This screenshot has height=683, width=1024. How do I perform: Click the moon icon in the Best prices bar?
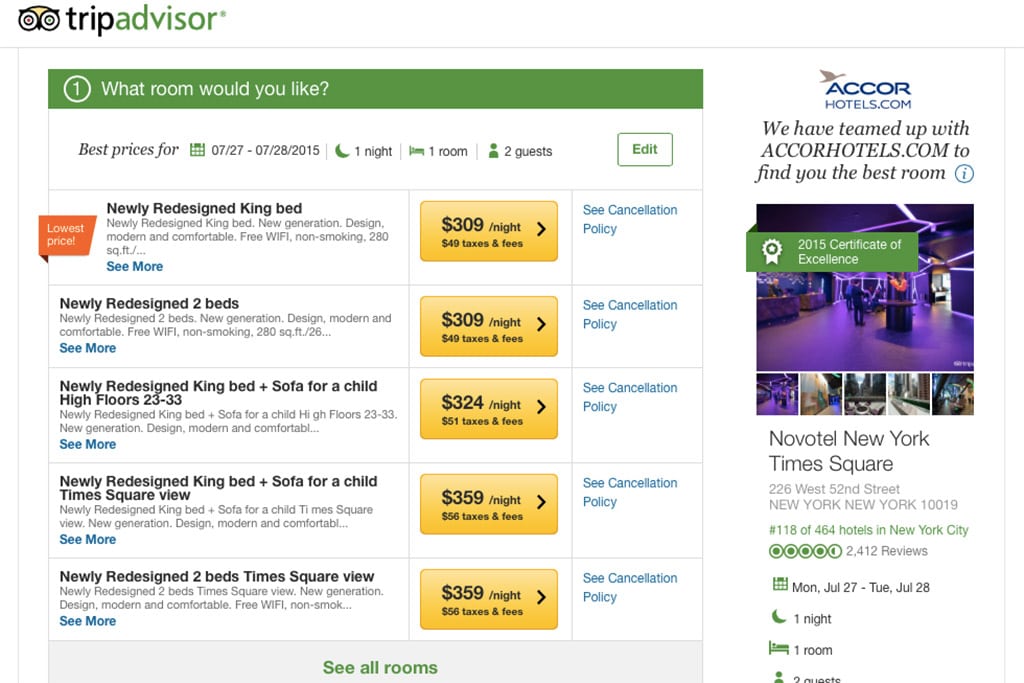(342, 151)
